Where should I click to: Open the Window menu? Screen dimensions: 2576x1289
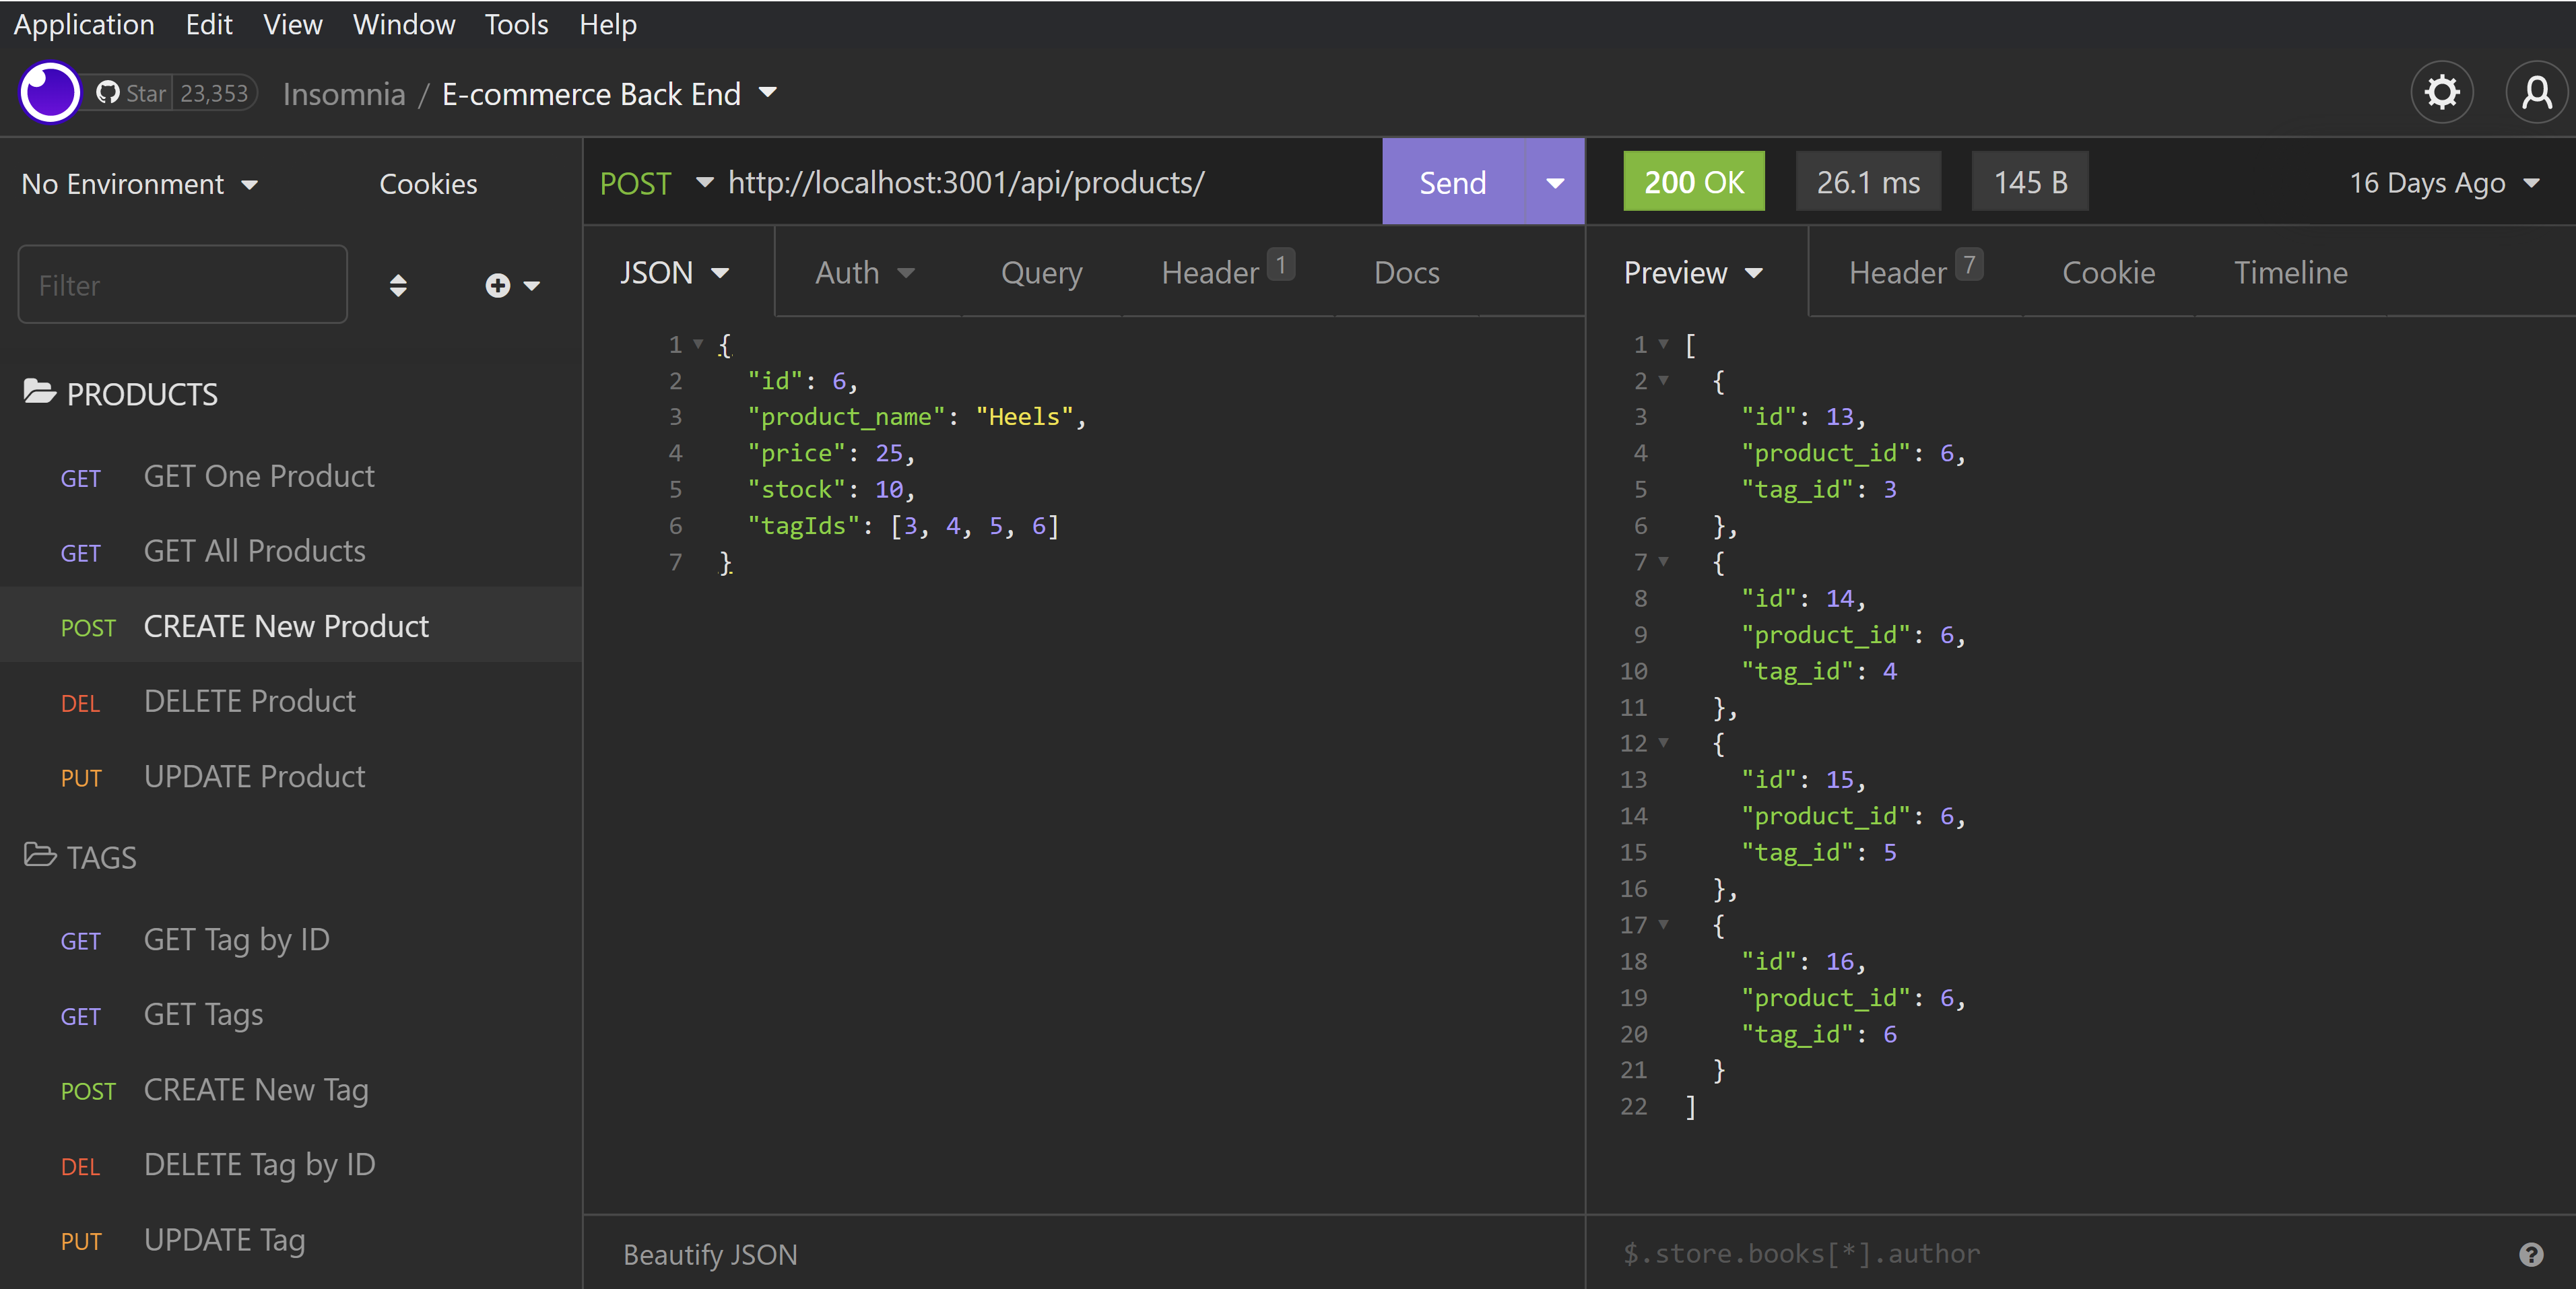(x=404, y=24)
